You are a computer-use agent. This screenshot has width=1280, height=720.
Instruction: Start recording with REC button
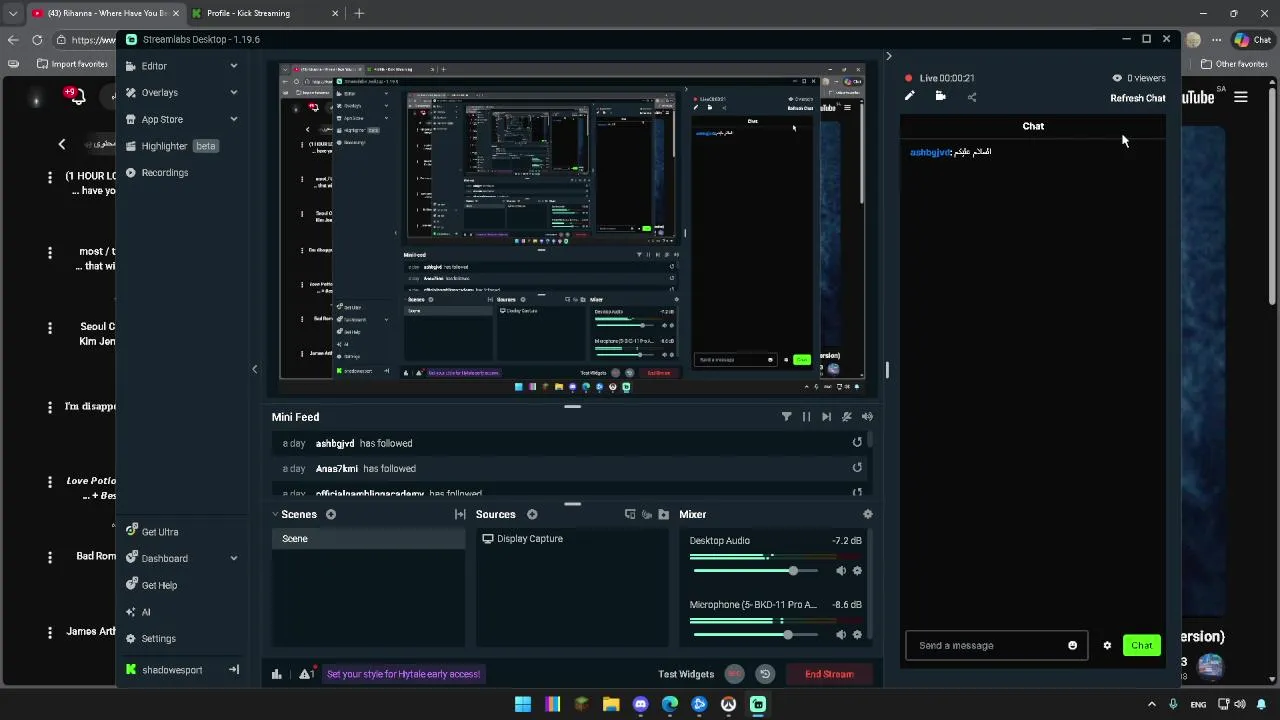(735, 674)
